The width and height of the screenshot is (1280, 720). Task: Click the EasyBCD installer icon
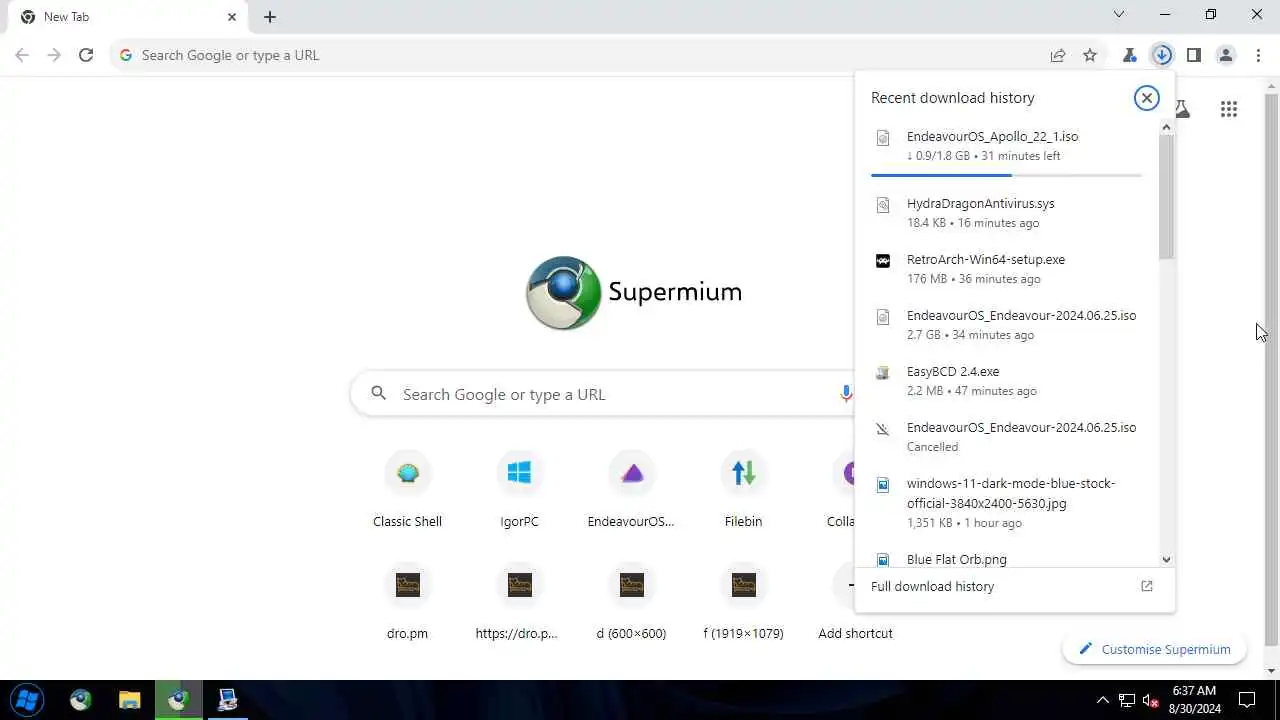(882, 373)
